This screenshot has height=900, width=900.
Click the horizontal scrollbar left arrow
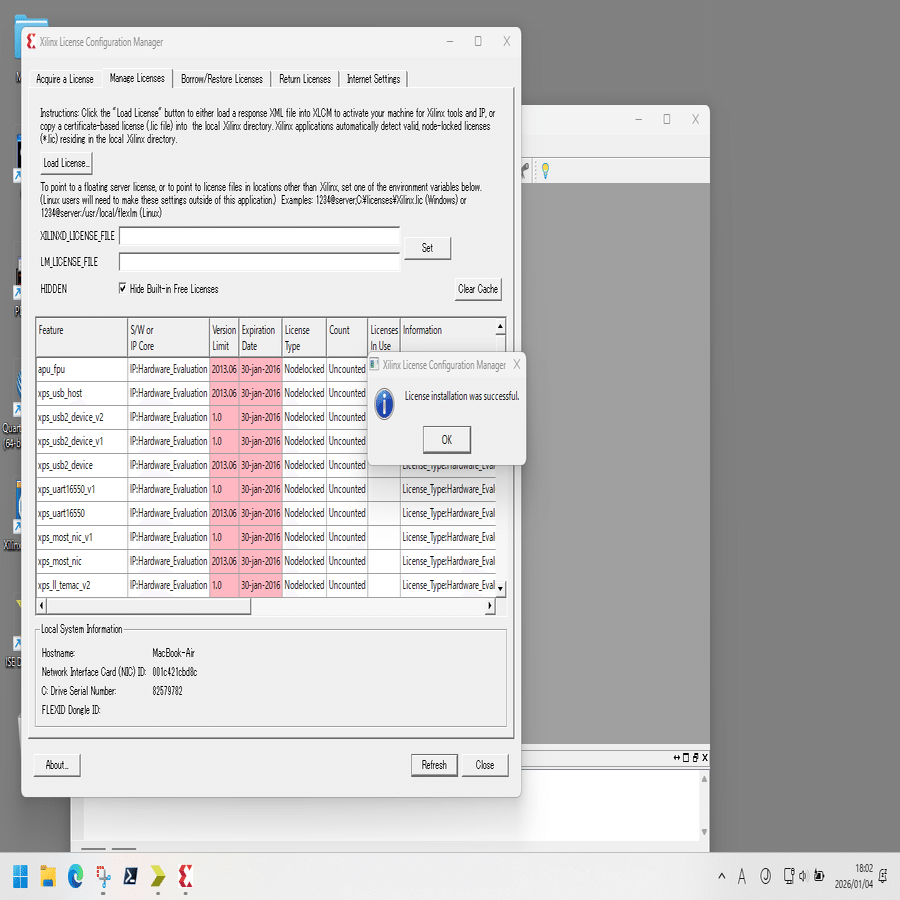[x=41, y=606]
